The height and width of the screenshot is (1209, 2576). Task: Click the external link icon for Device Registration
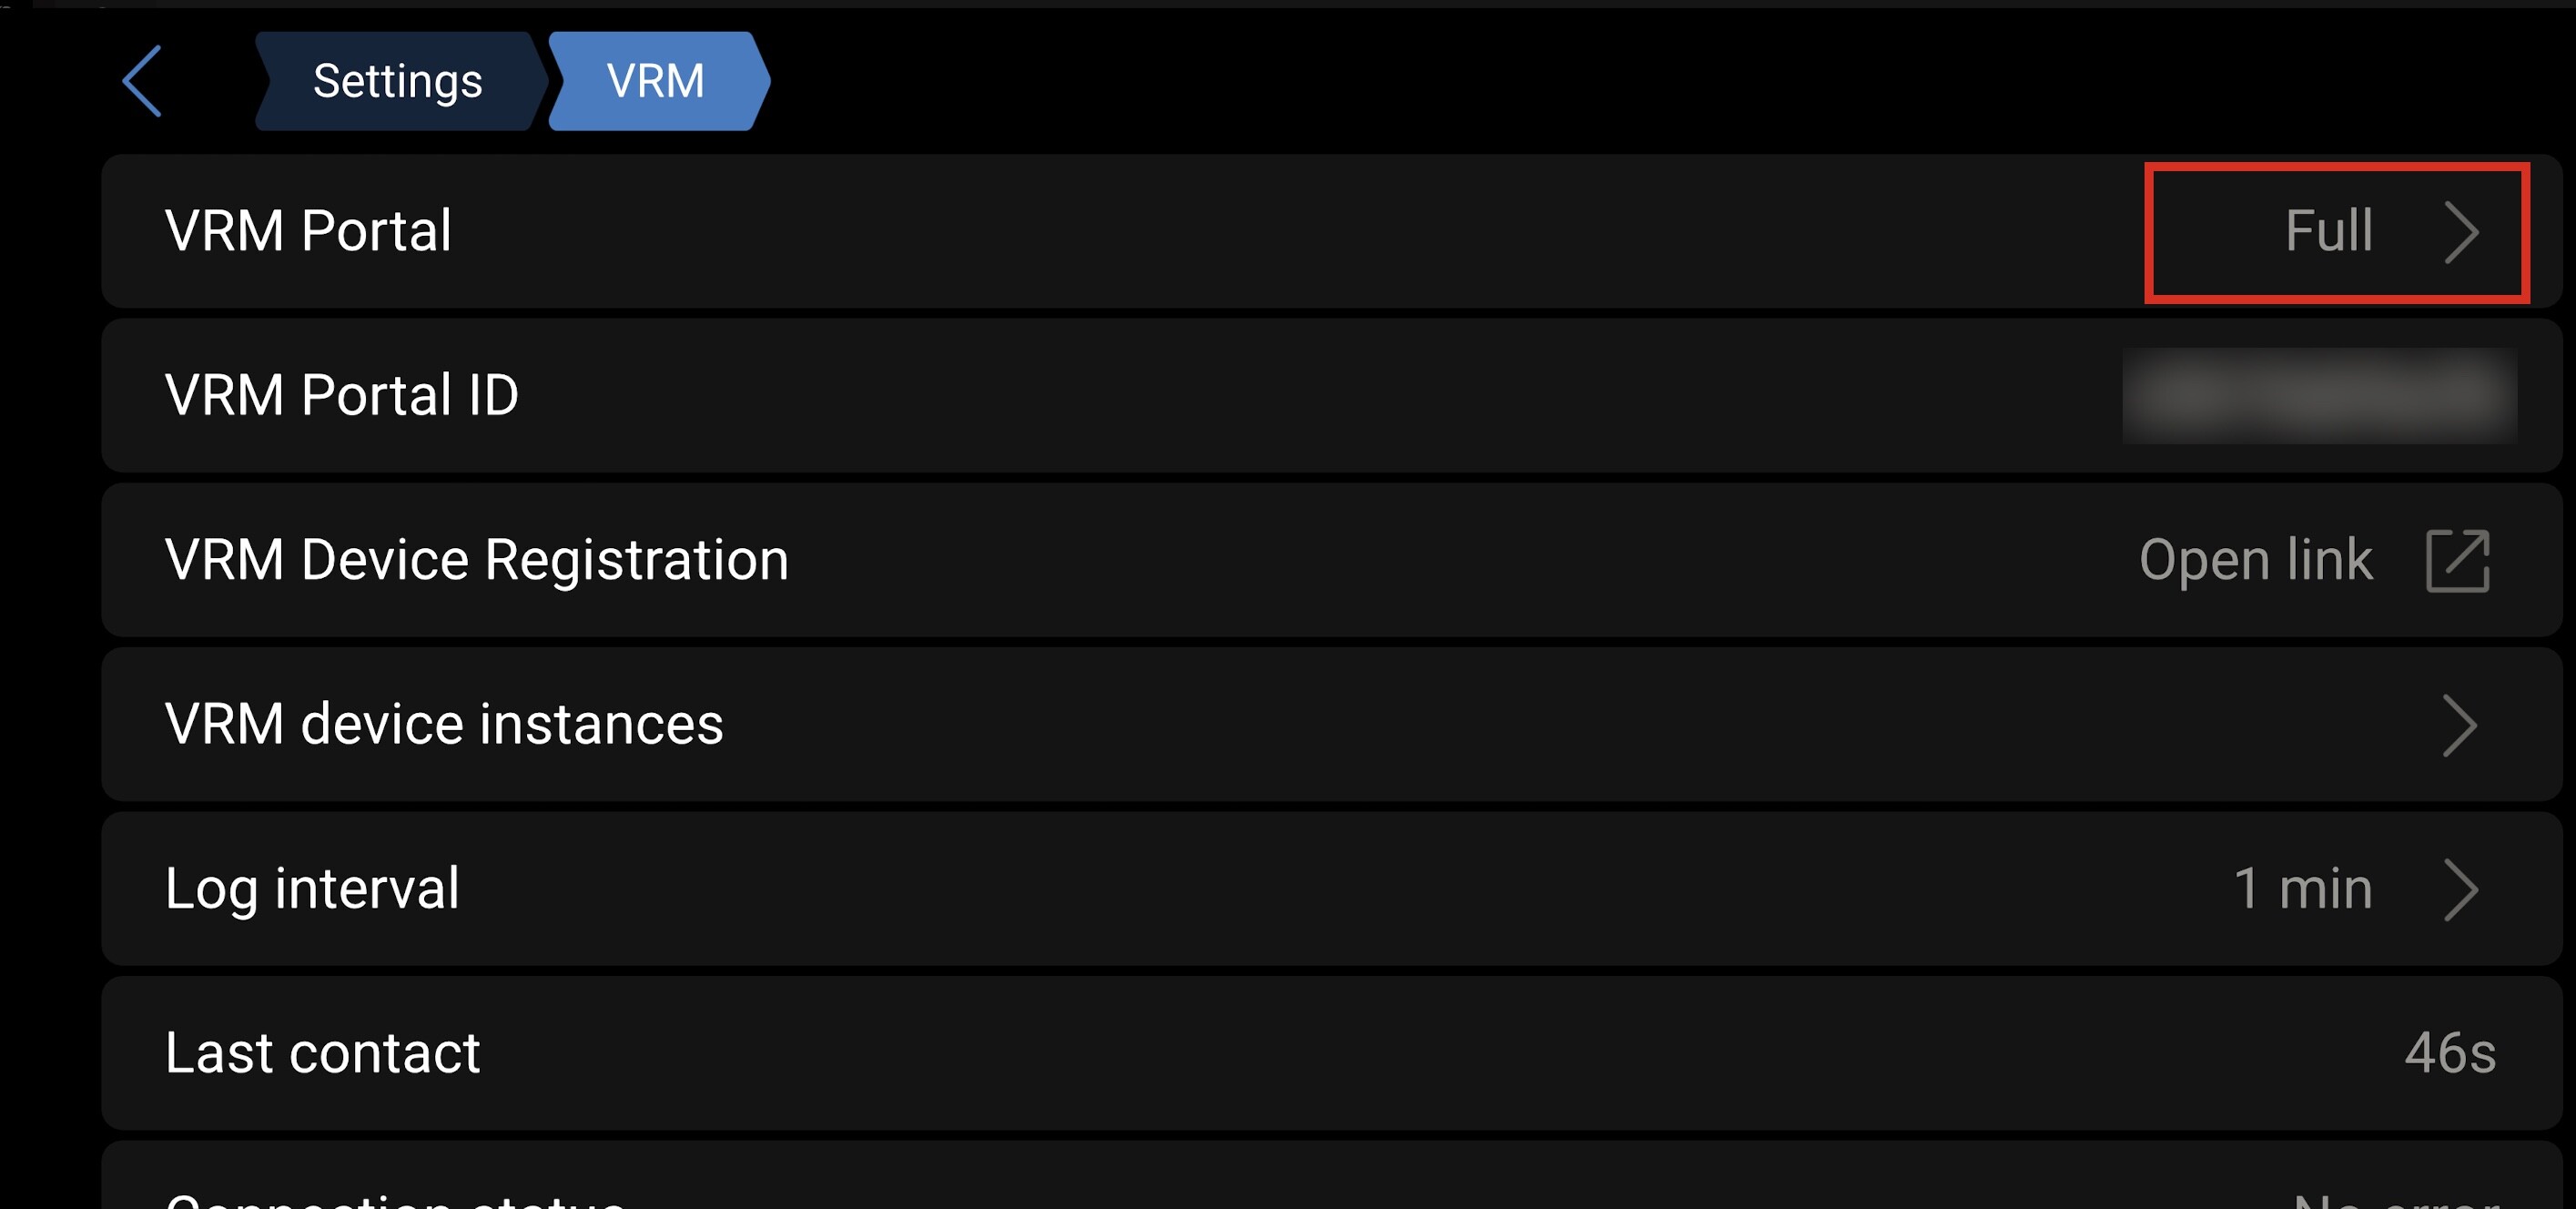click(x=2457, y=561)
